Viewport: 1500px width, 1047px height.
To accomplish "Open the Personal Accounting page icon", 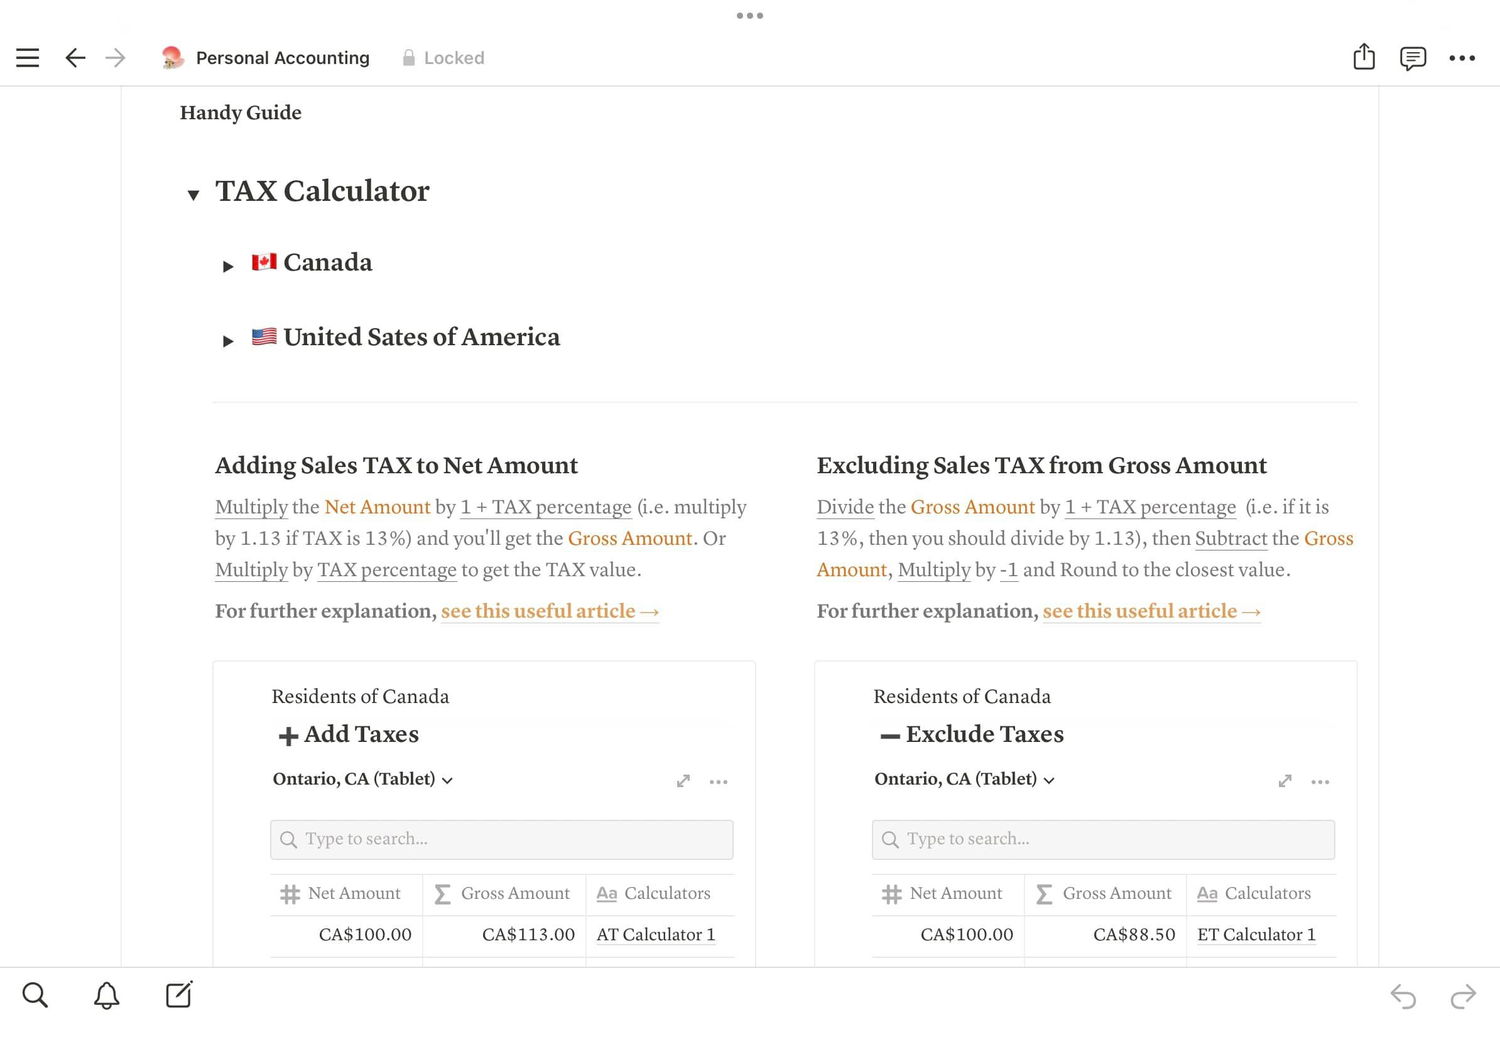I will (172, 58).
